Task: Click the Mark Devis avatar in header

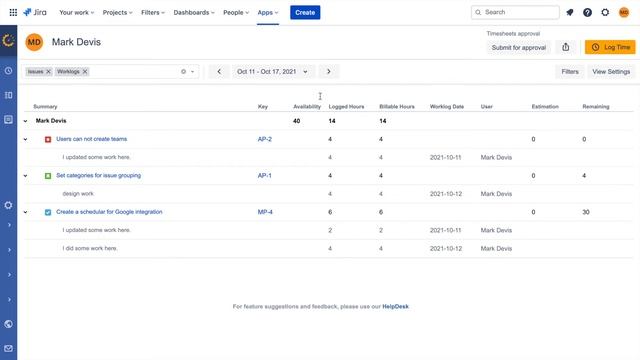Action: pyautogui.click(x=34, y=42)
